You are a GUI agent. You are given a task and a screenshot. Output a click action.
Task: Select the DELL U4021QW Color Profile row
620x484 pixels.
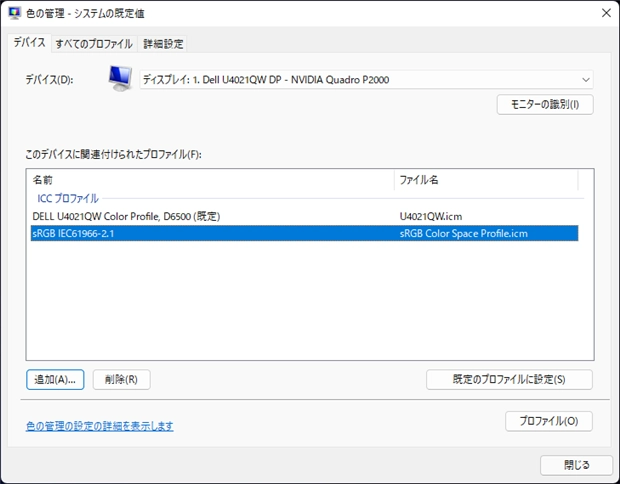pyautogui.click(x=304, y=216)
